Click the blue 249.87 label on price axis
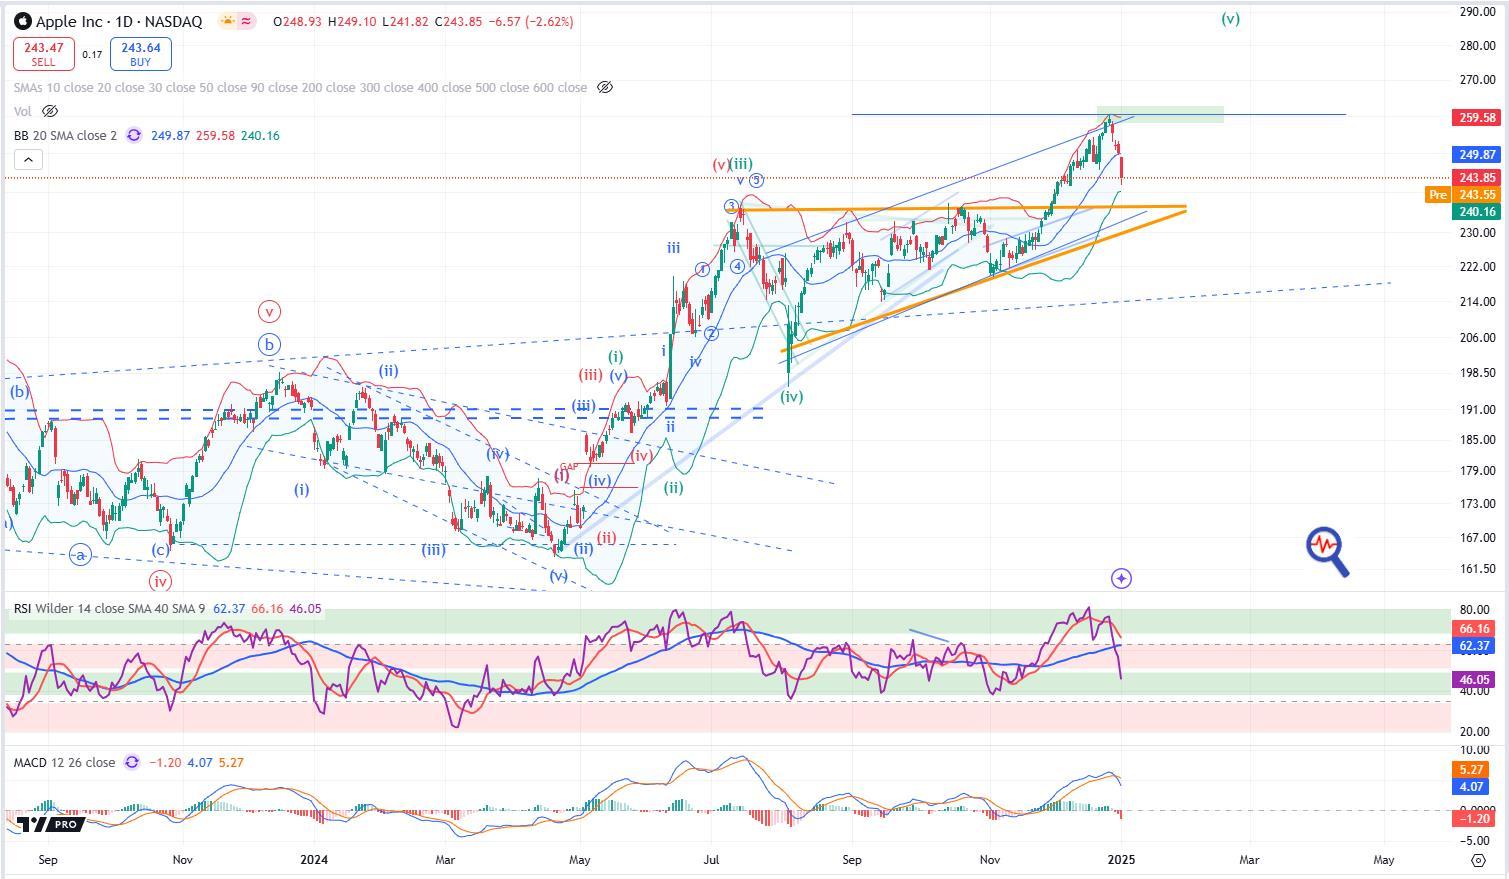This screenshot has width=1509, height=879. click(x=1477, y=155)
